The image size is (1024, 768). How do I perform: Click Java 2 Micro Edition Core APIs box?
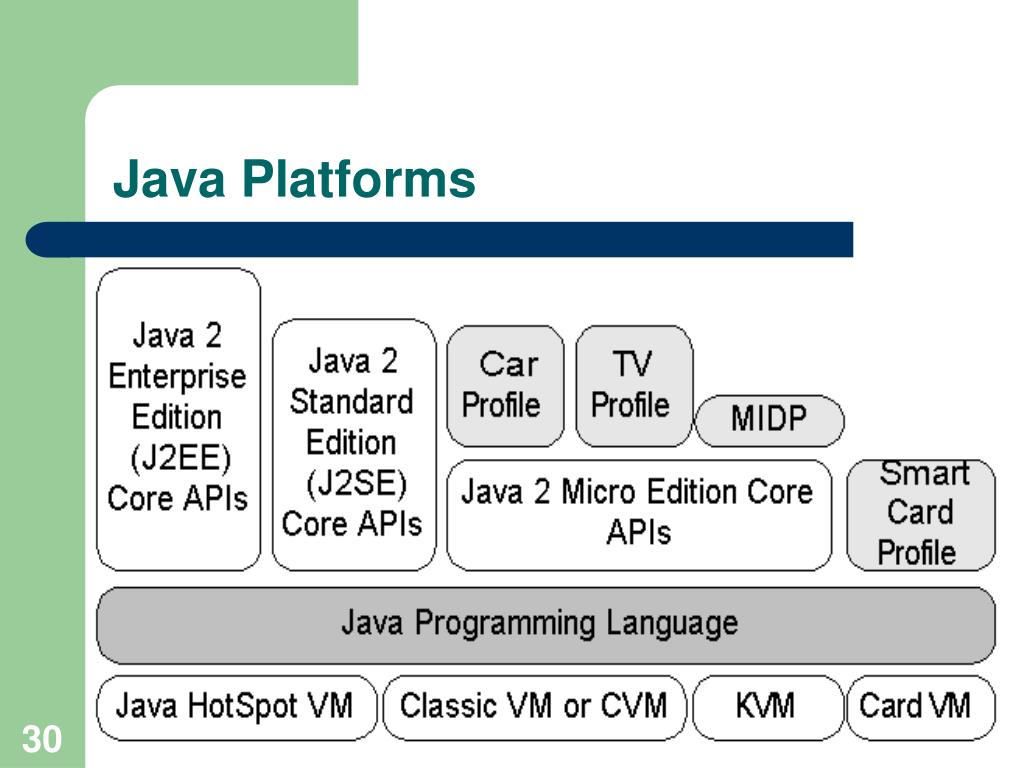(x=639, y=515)
